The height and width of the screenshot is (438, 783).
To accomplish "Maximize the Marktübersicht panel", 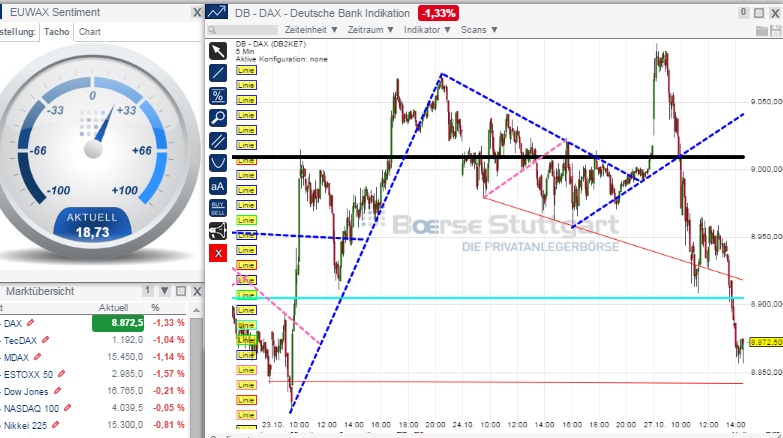I will point(181,291).
